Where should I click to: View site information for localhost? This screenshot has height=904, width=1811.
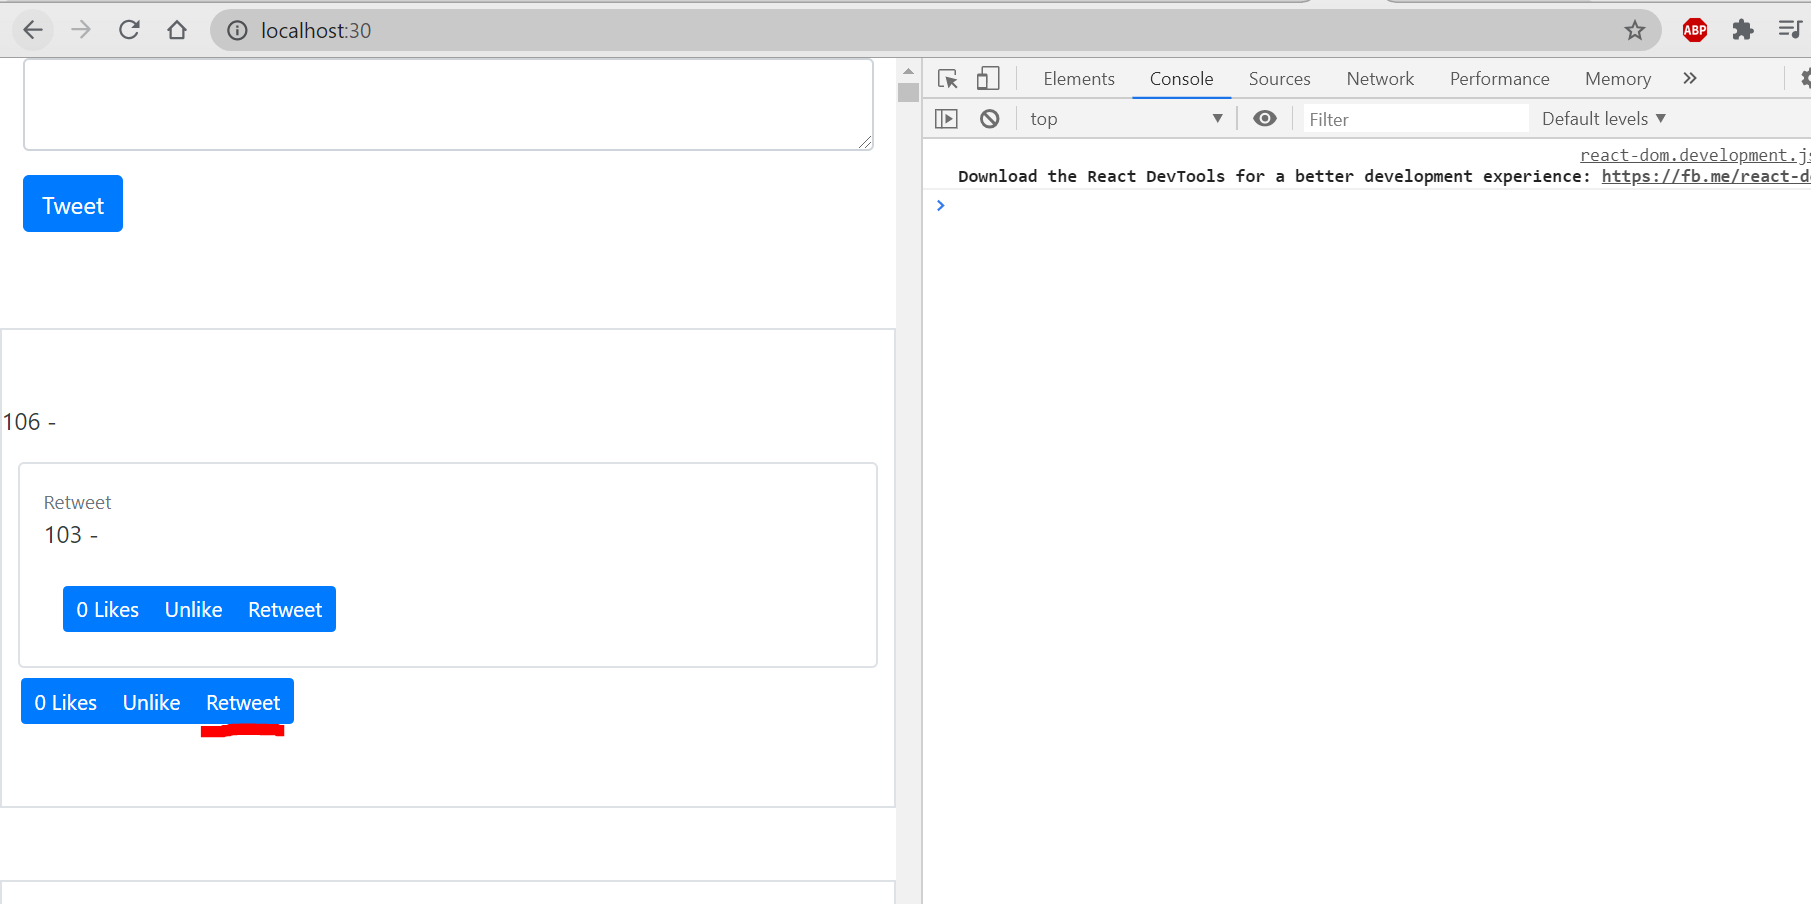[237, 31]
